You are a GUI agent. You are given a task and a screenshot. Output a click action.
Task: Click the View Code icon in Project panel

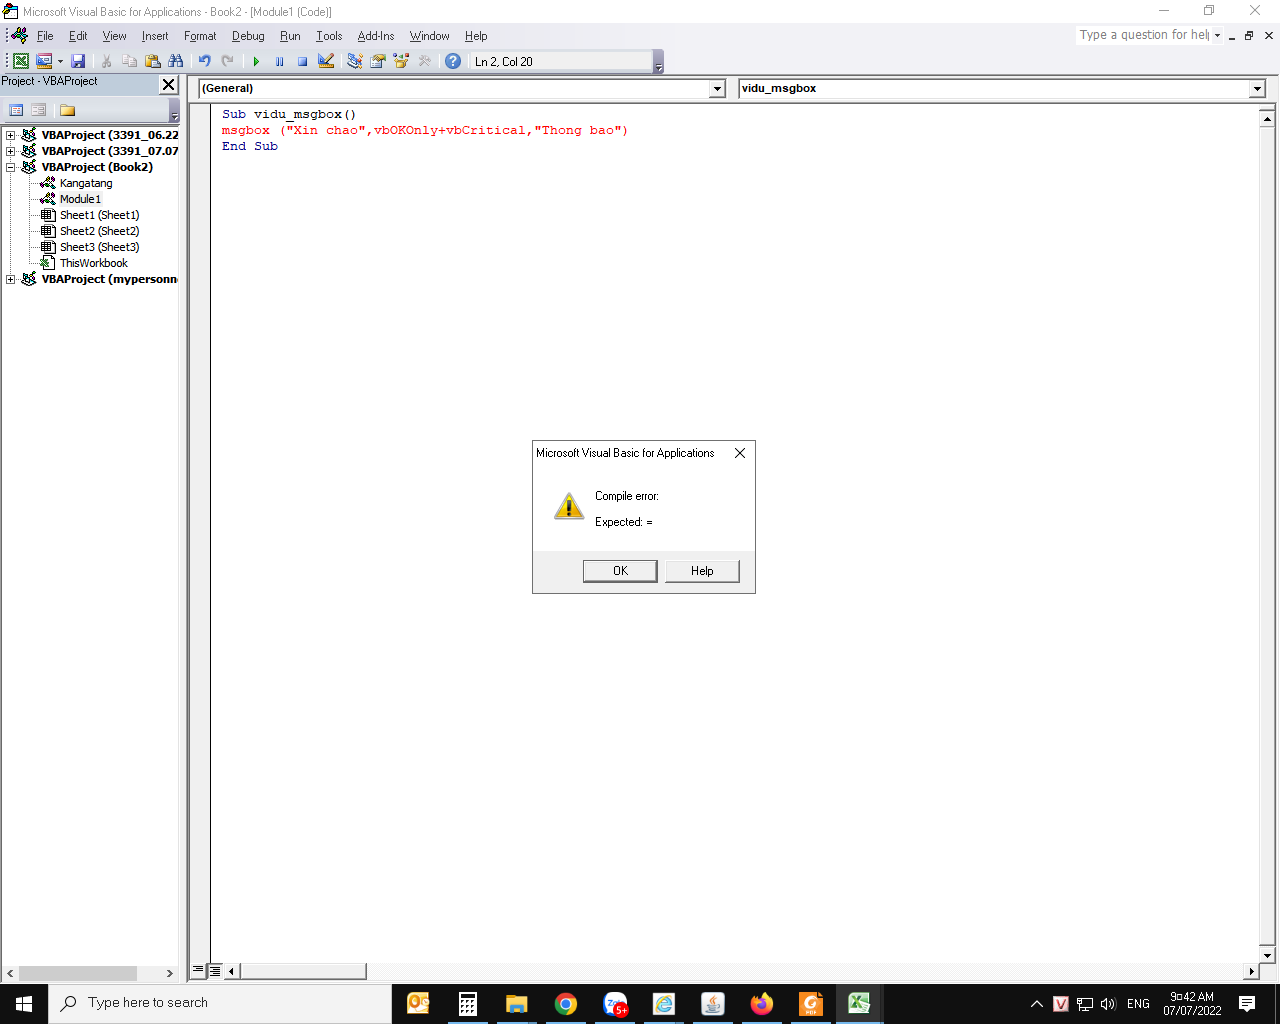(x=16, y=110)
